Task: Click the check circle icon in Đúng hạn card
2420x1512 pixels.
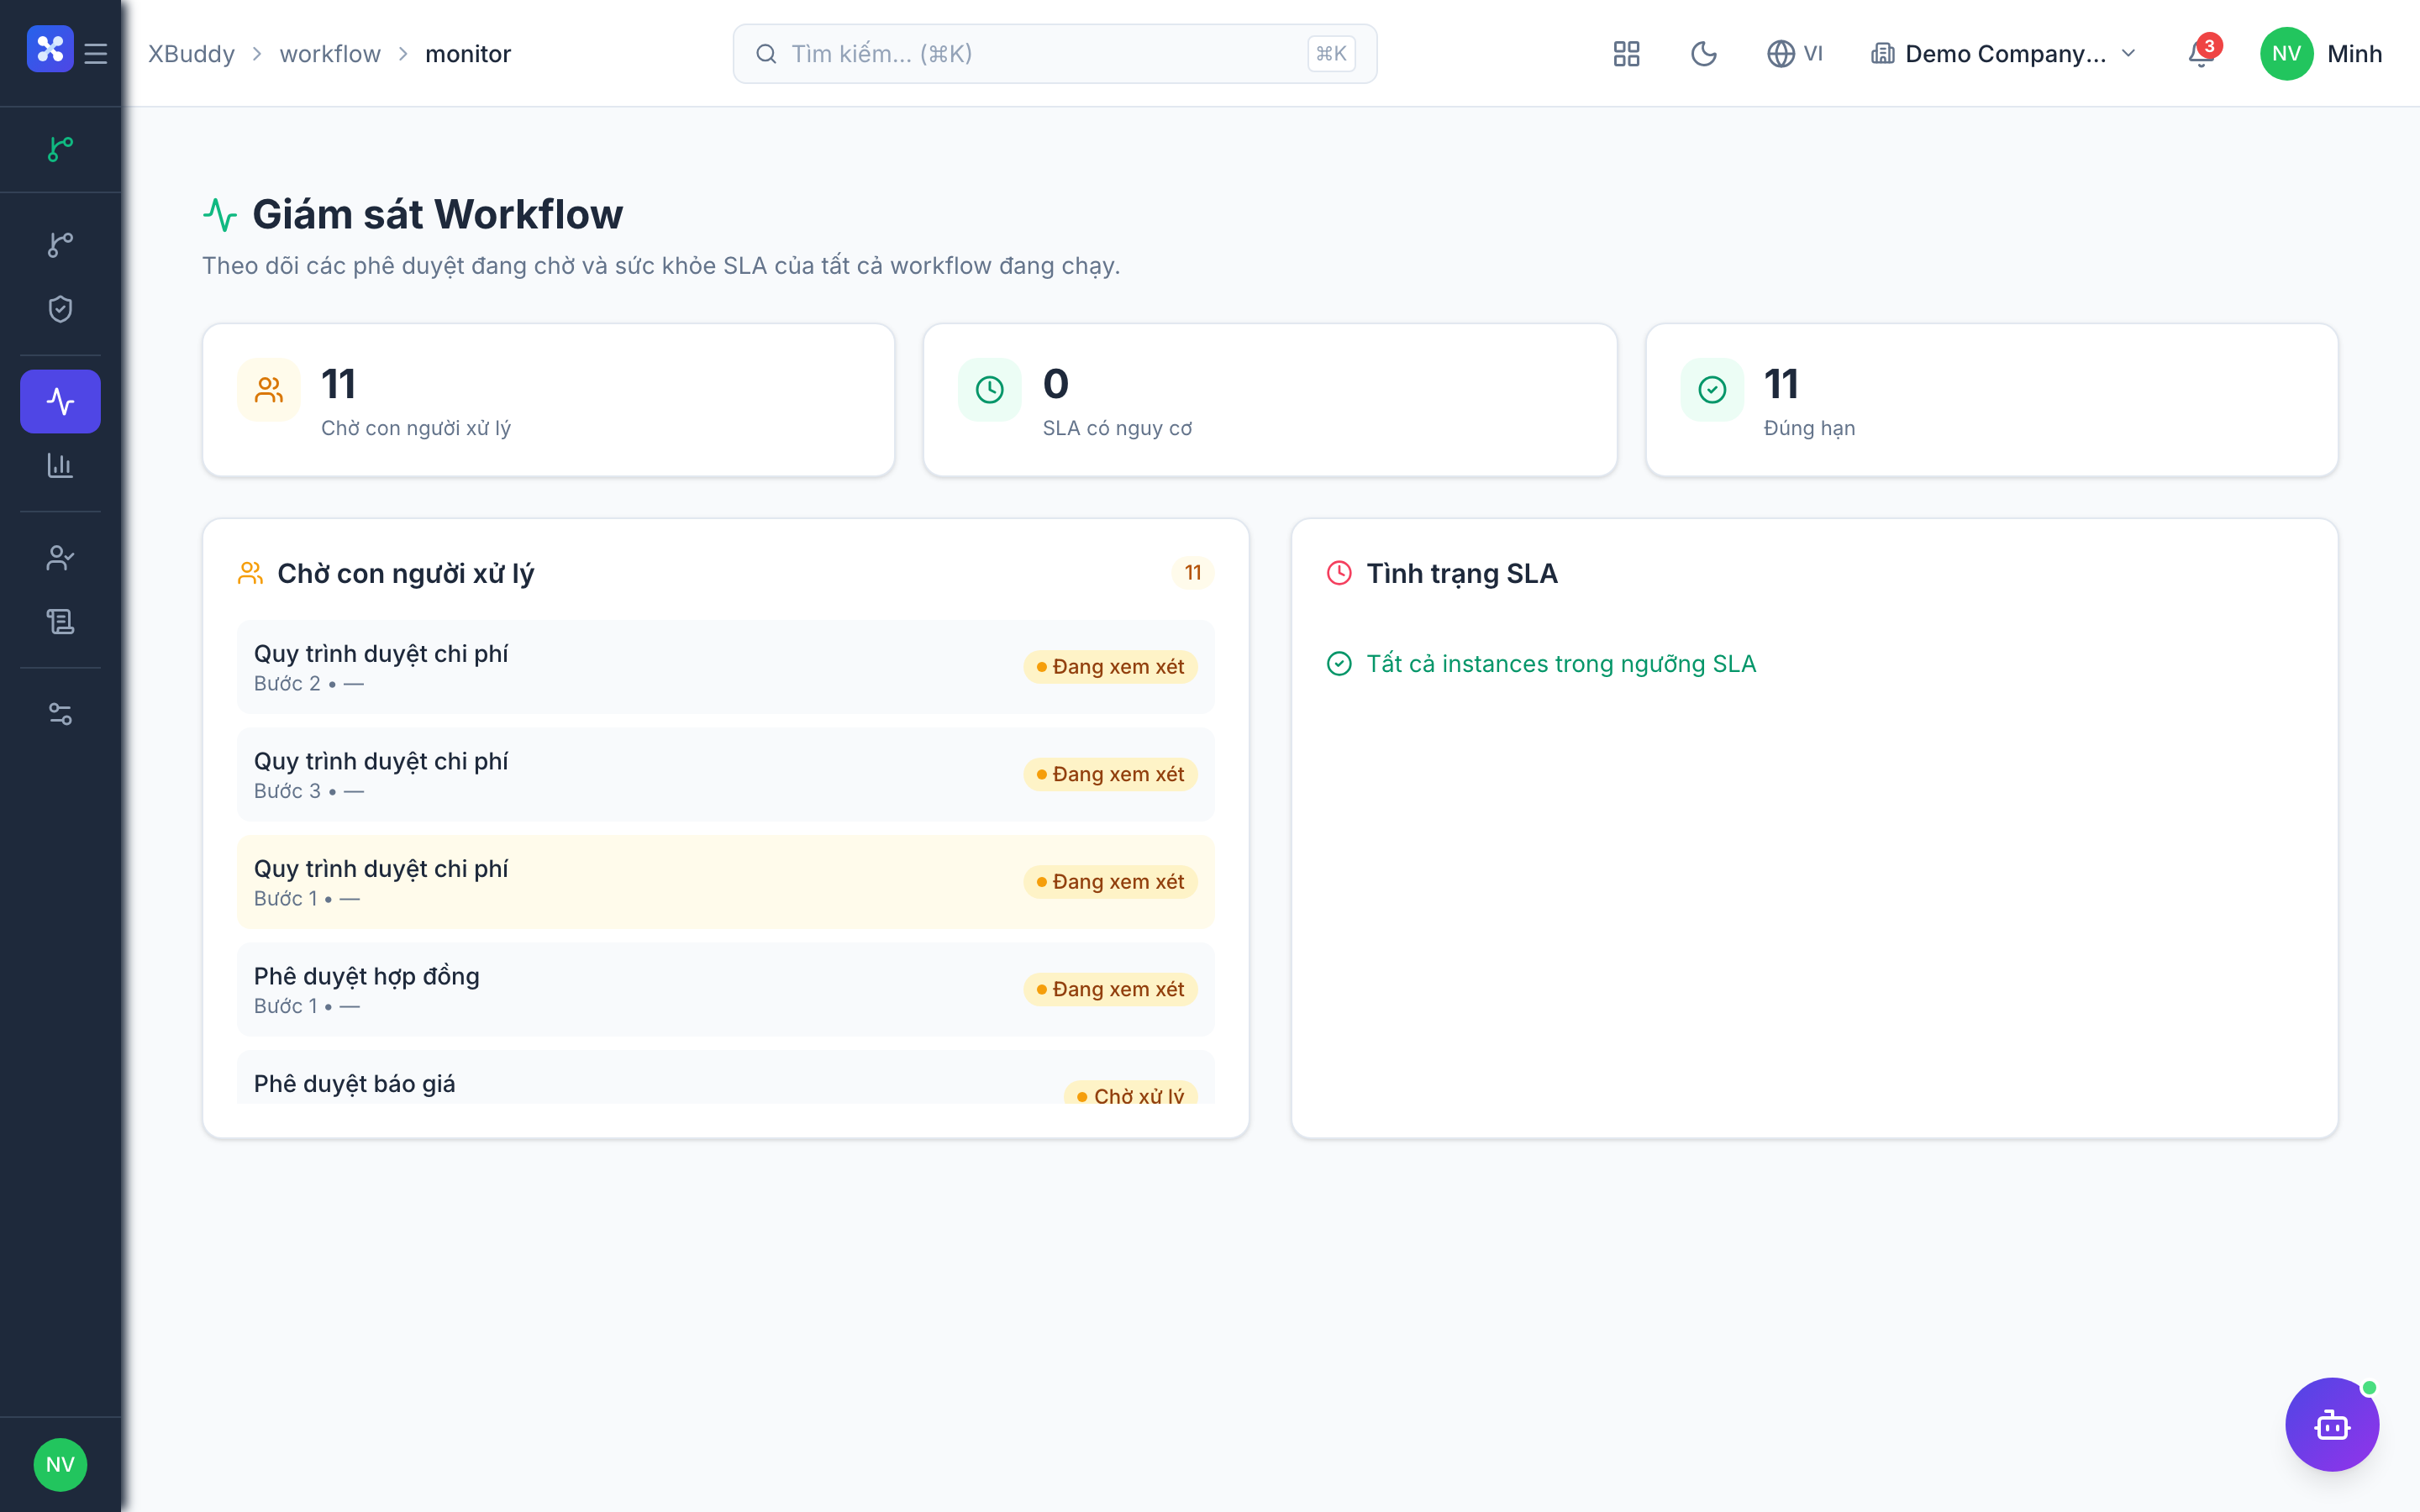Action: click(x=1712, y=390)
